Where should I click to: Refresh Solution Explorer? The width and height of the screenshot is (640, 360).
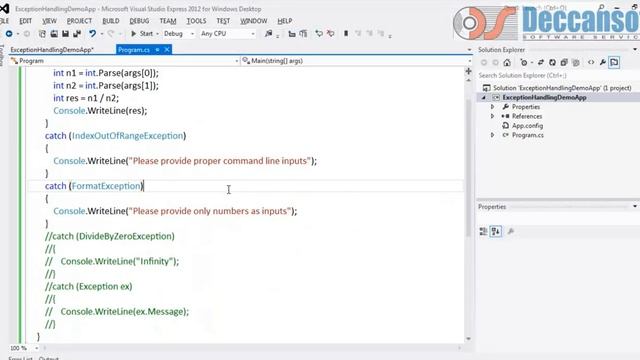coord(552,62)
